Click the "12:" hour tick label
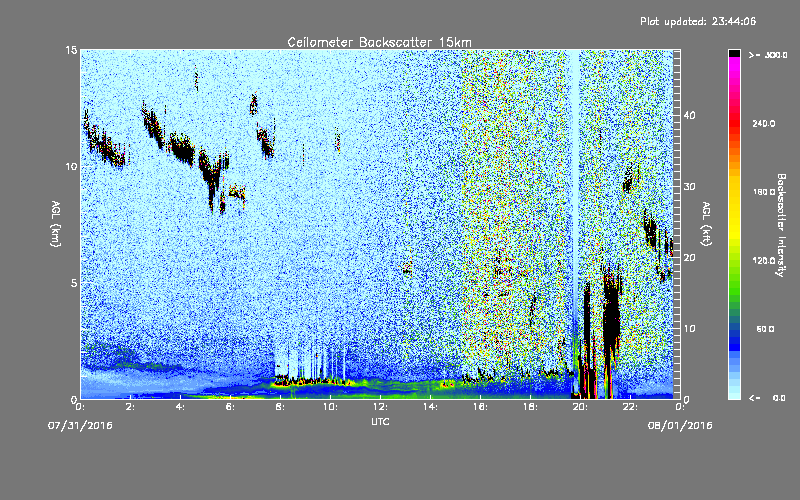Image resolution: width=800 pixels, height=500 pixels. click(x=381, y=407)
